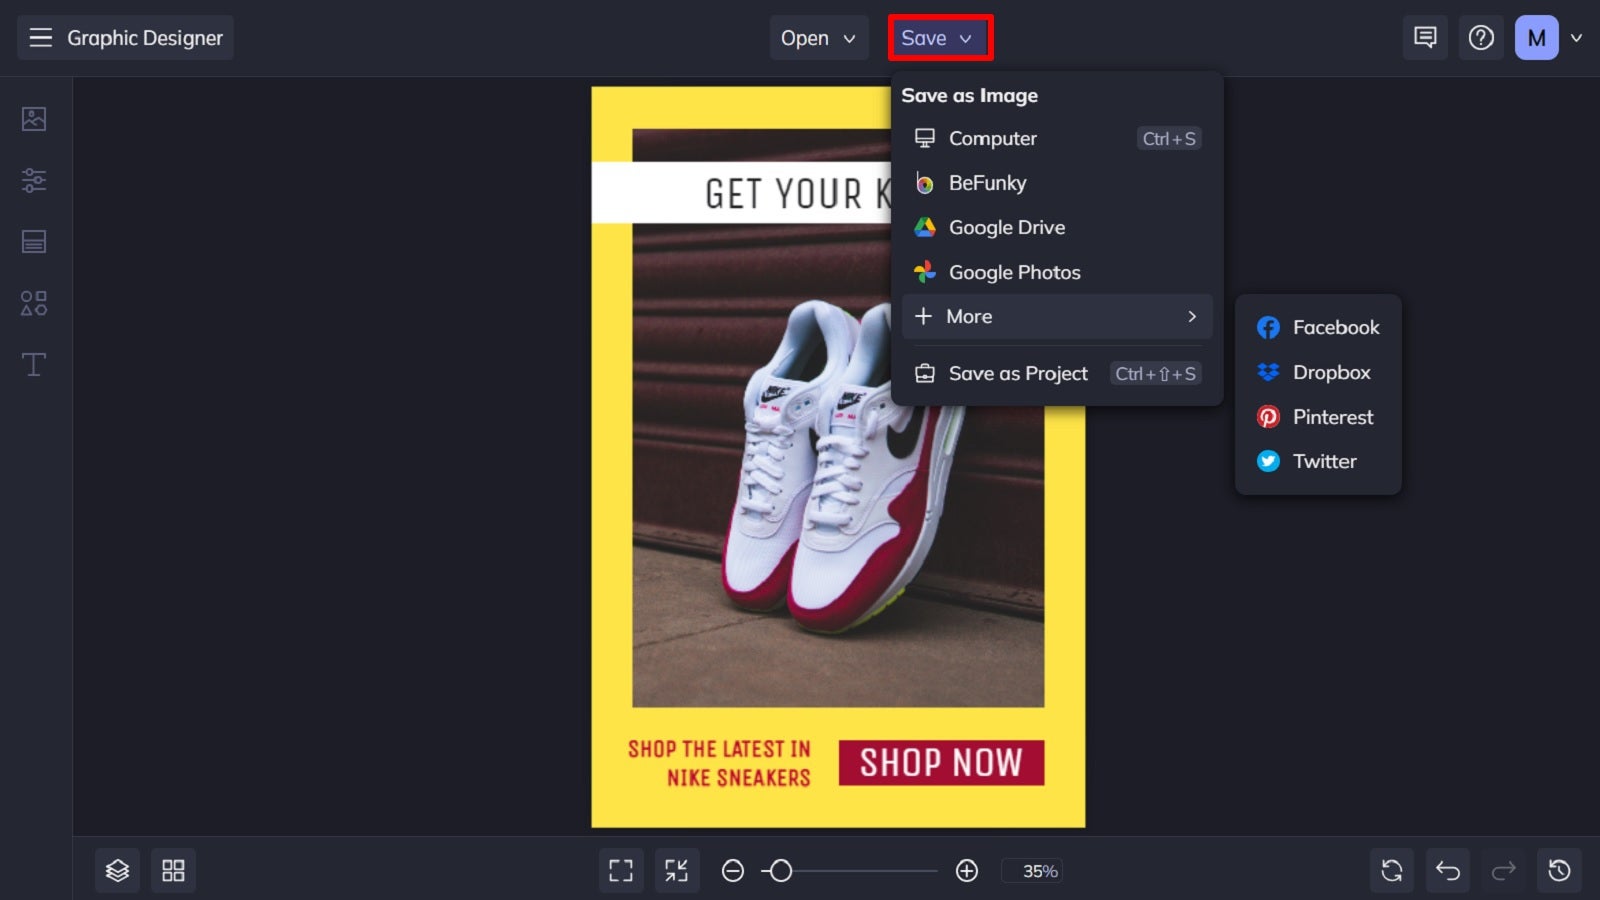Open the pages grid view

173,870
